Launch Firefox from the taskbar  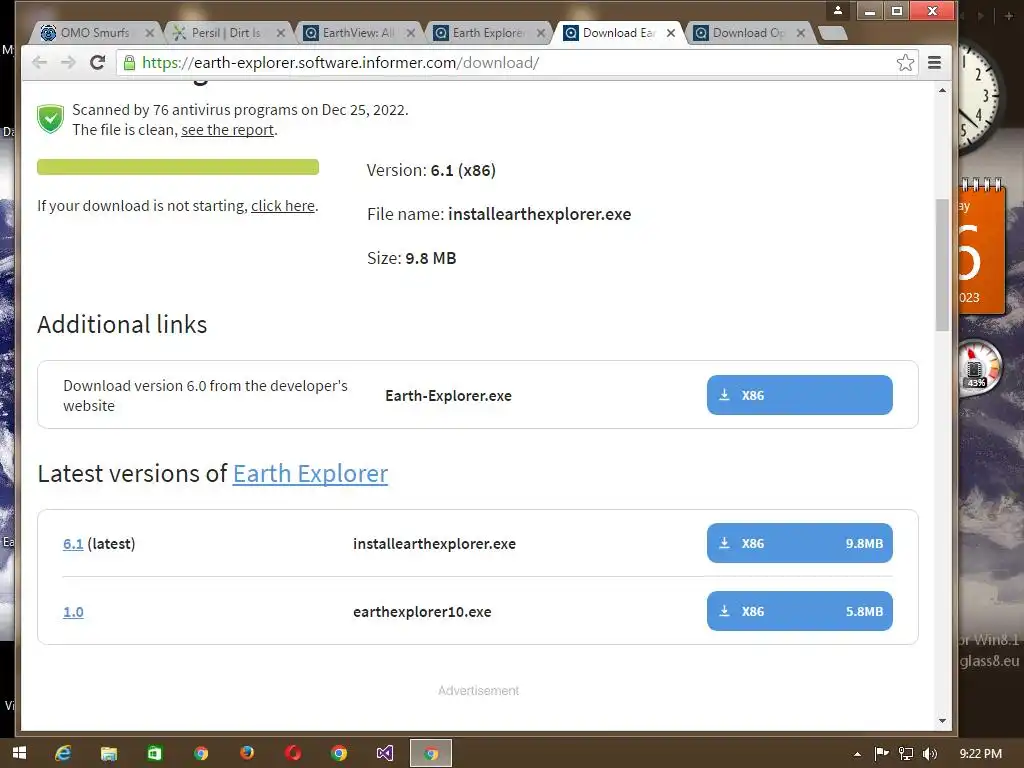coord(247,753)
